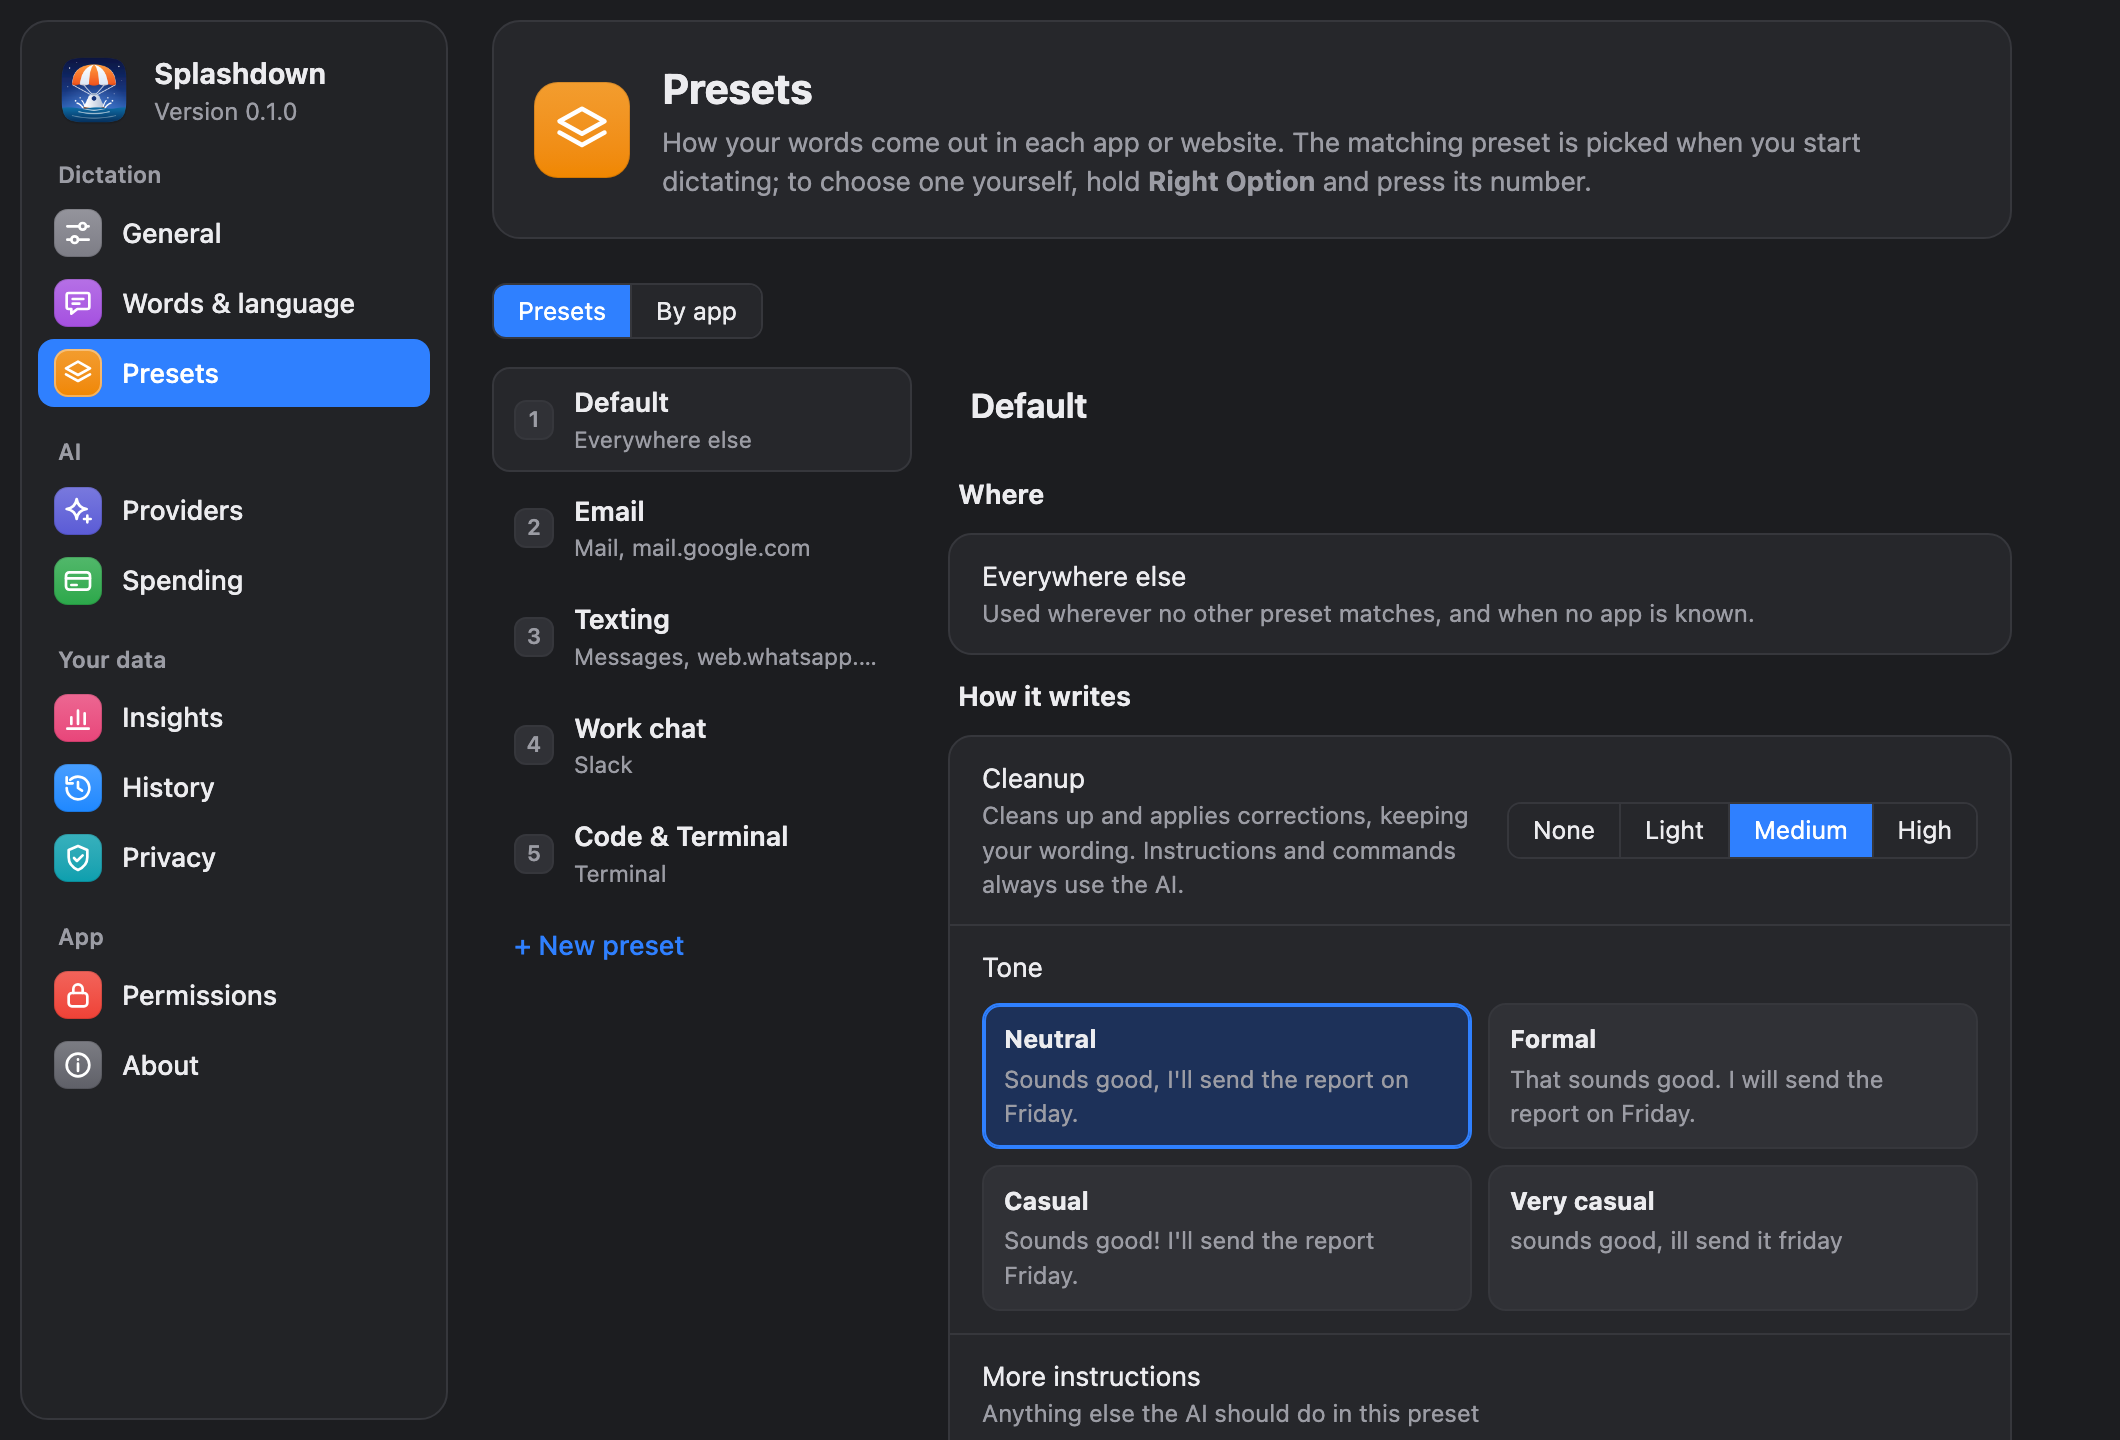Select the Code & Terminal preset row
The image size is (2120, 1440).
click(702, 853)
